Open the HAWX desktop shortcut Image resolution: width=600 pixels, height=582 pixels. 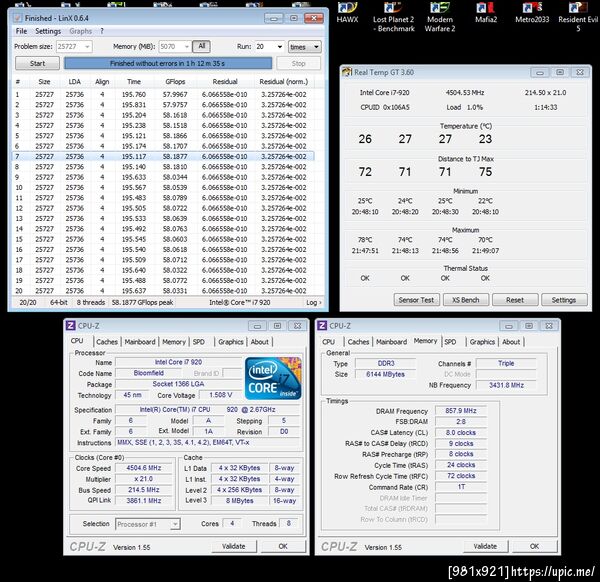point(347,13)
